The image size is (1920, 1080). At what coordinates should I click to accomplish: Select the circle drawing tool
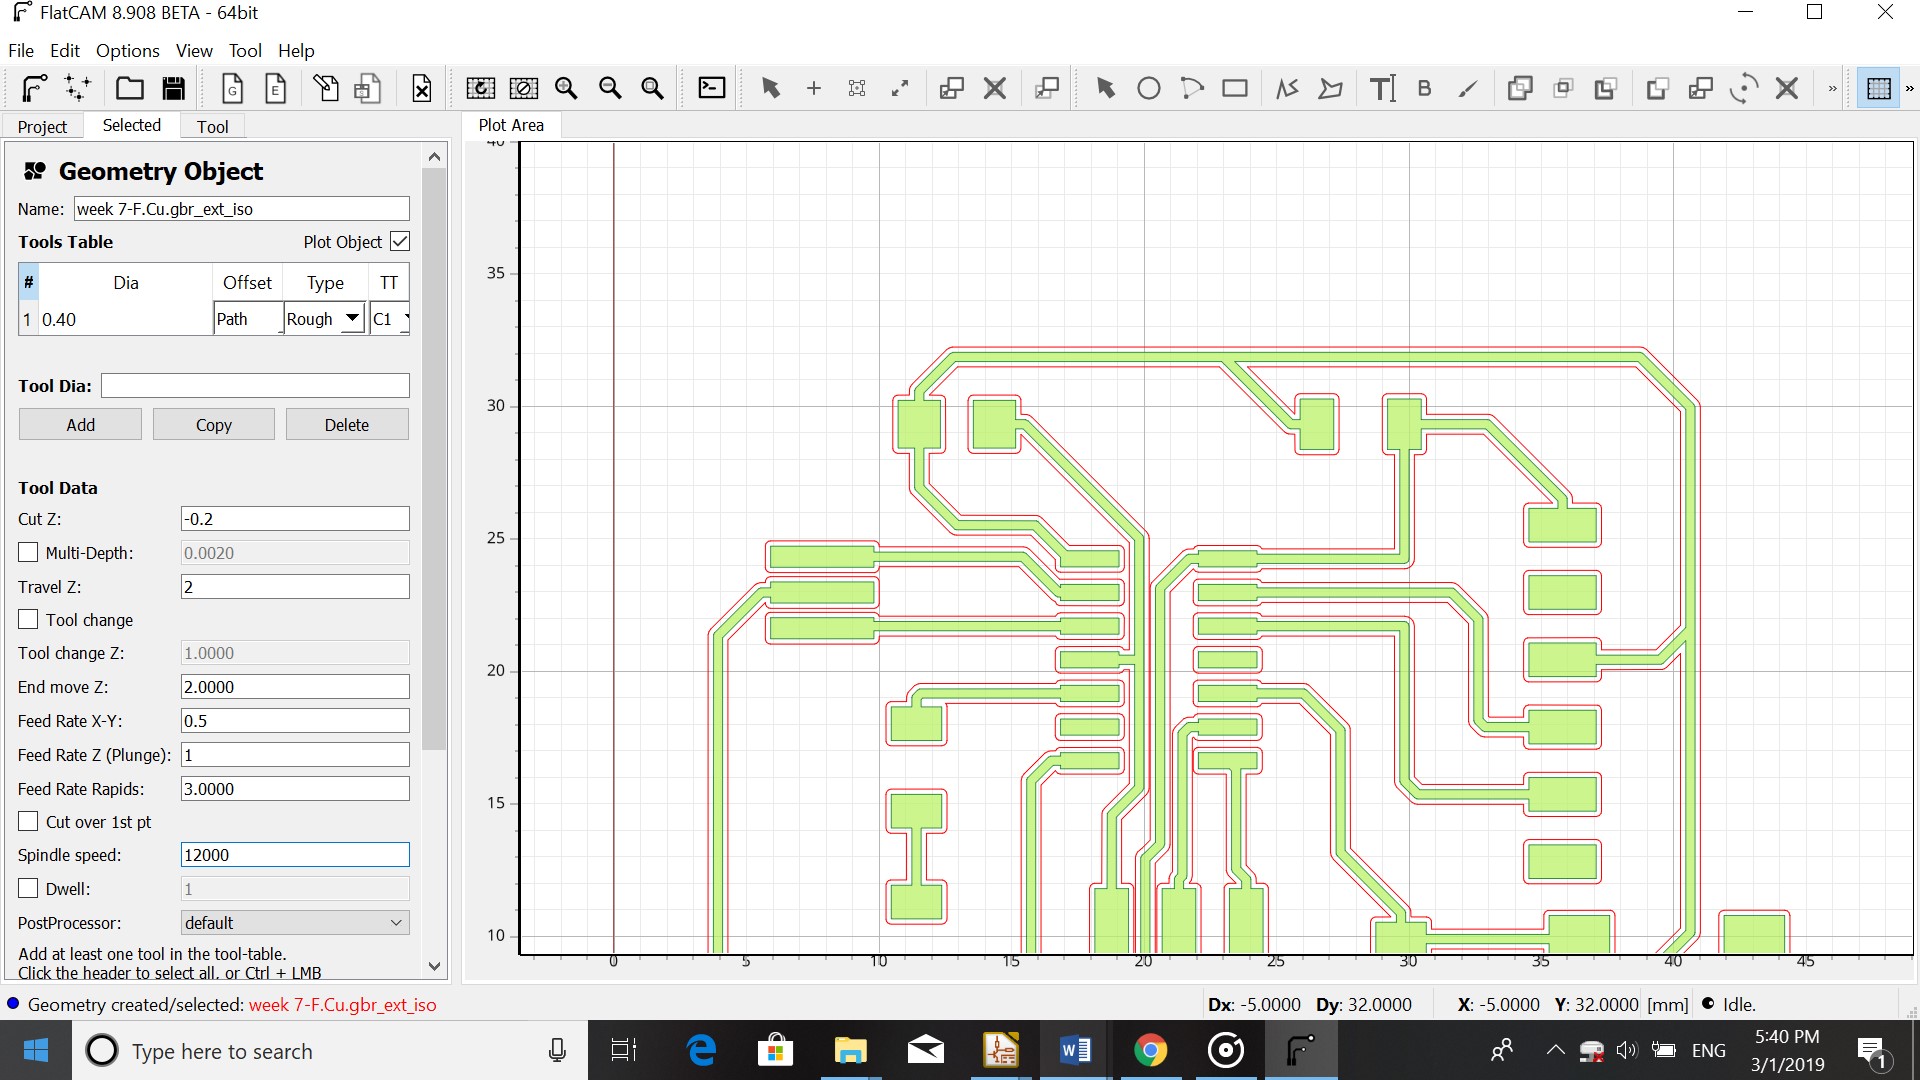click(1148, 89)
